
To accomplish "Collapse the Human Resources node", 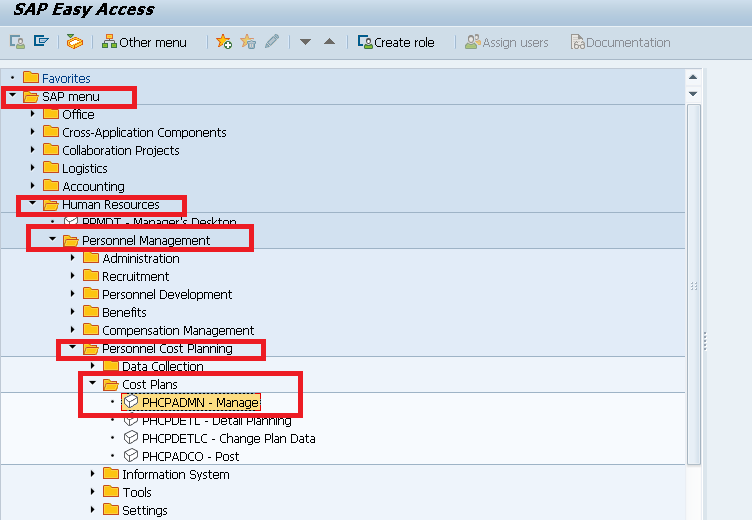I will pos(33,203).
